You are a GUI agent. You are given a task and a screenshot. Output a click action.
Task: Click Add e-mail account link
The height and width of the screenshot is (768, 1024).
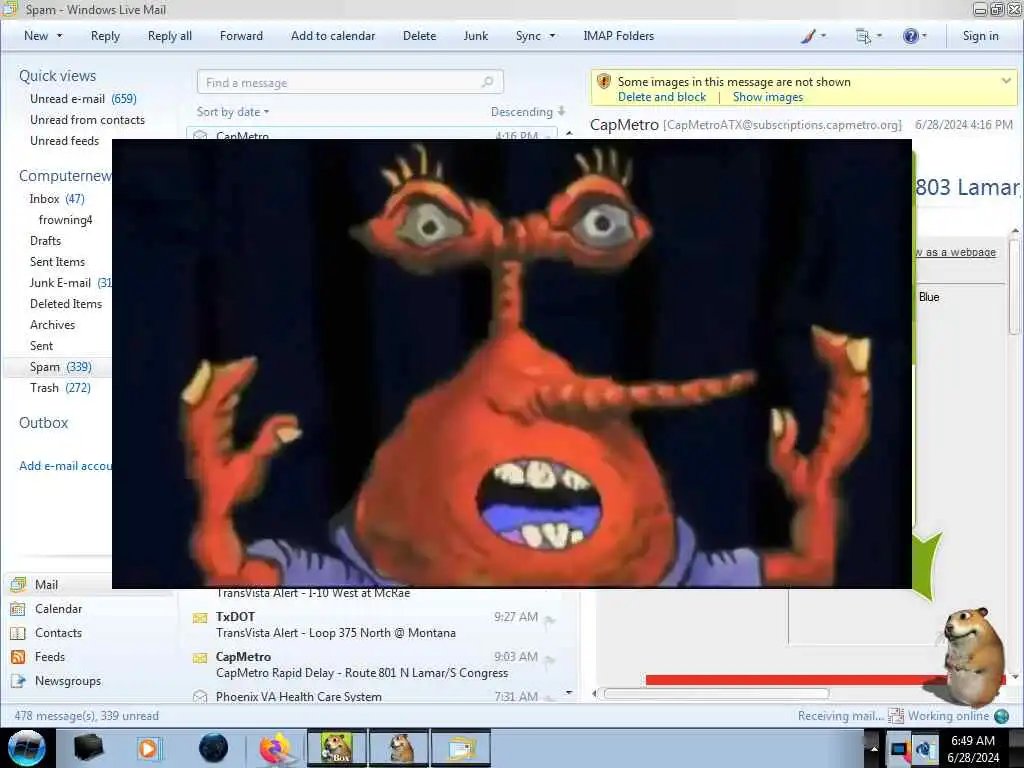tap(65, 466)
